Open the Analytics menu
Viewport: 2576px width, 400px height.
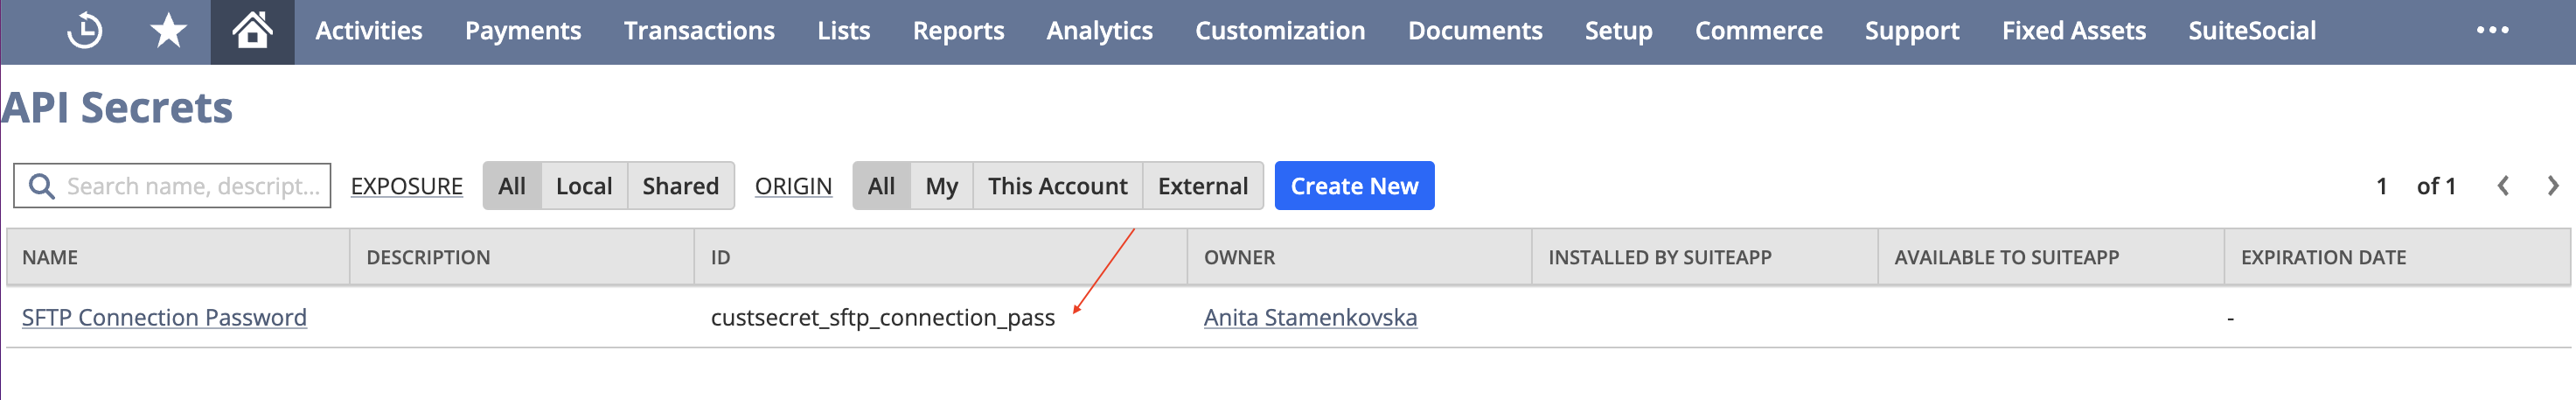point(1099,31)
